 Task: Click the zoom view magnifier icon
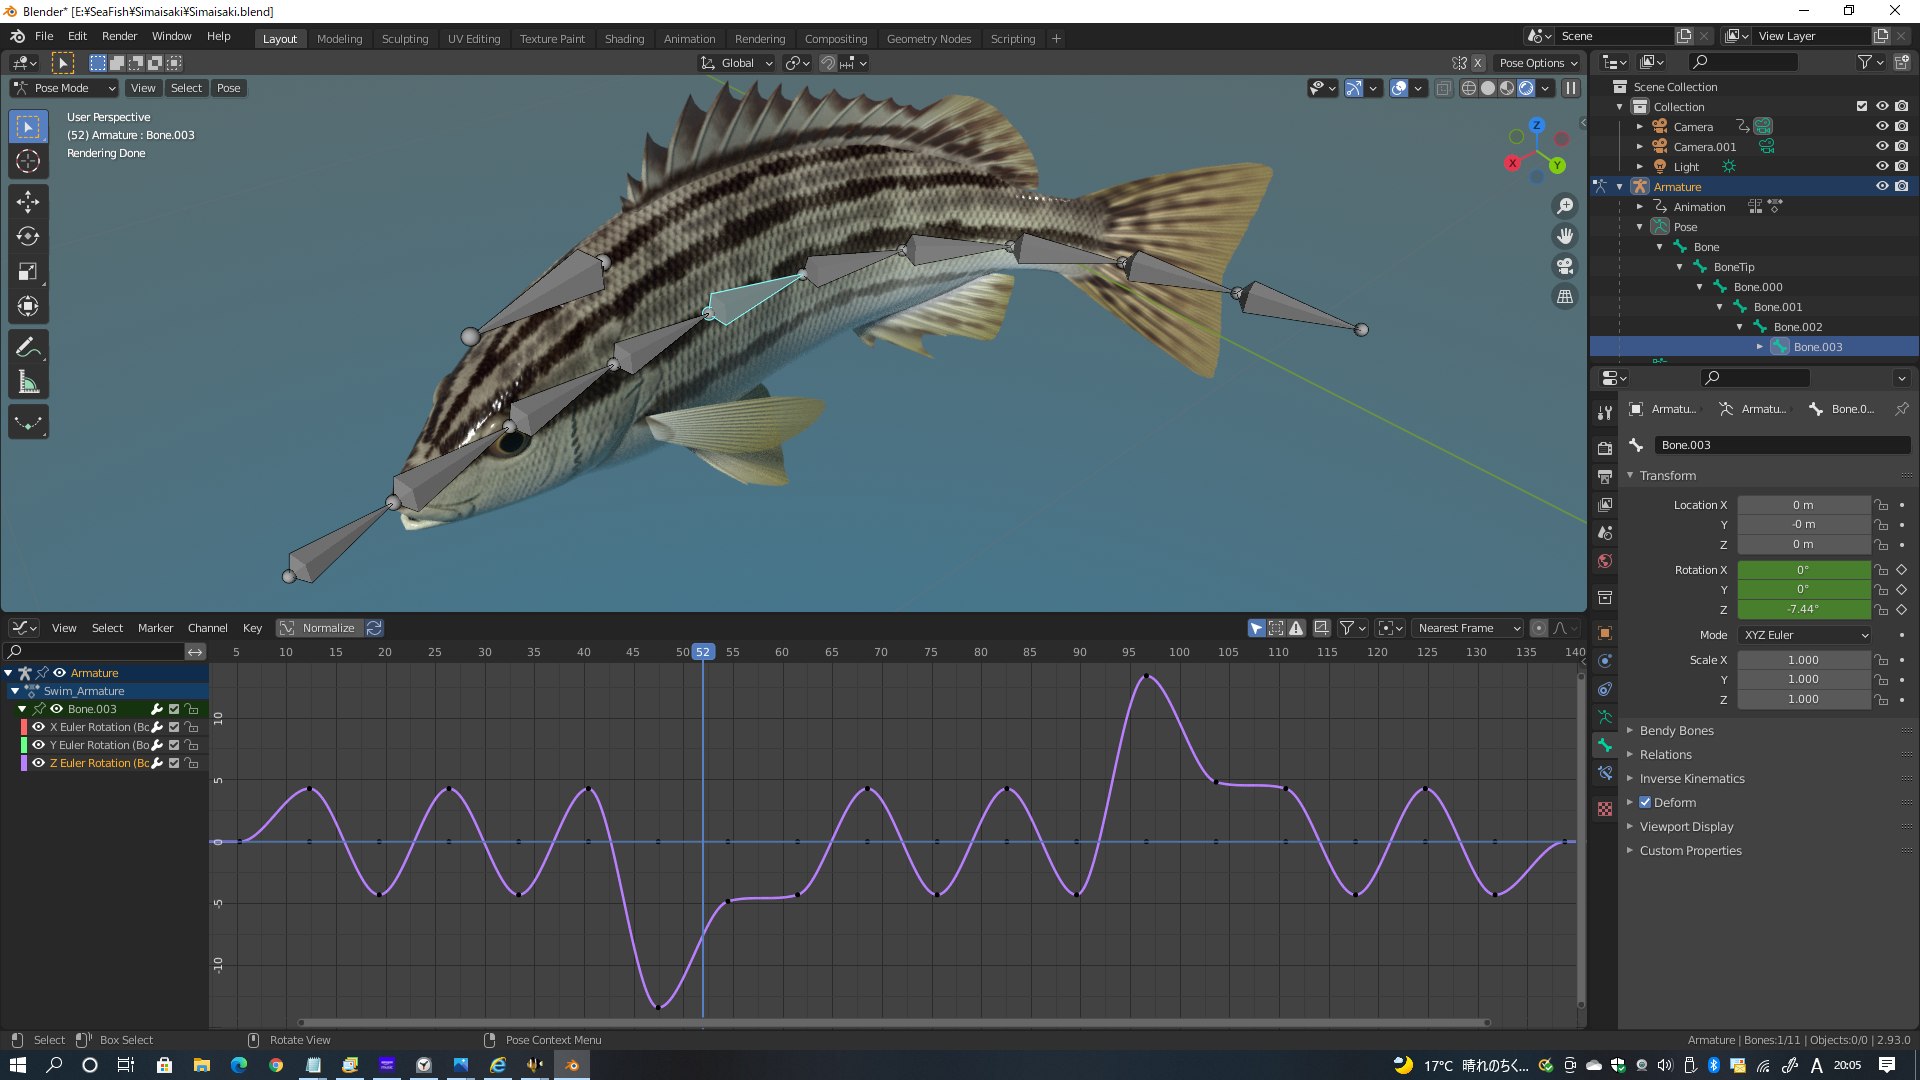tap(1565, 206)
